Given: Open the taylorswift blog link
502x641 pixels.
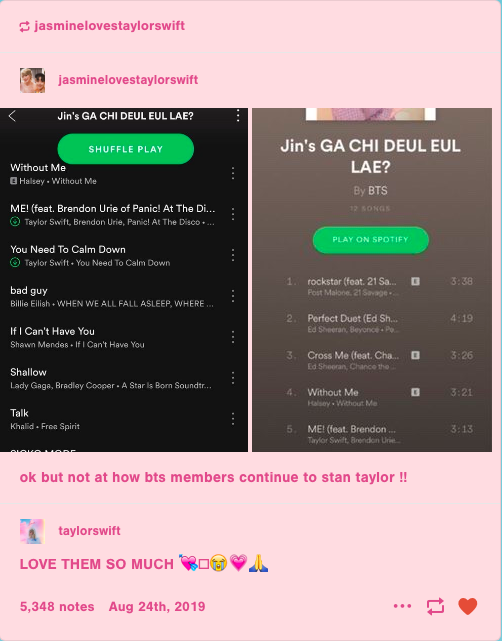Looking at the screenshot, I should point(89,531).
